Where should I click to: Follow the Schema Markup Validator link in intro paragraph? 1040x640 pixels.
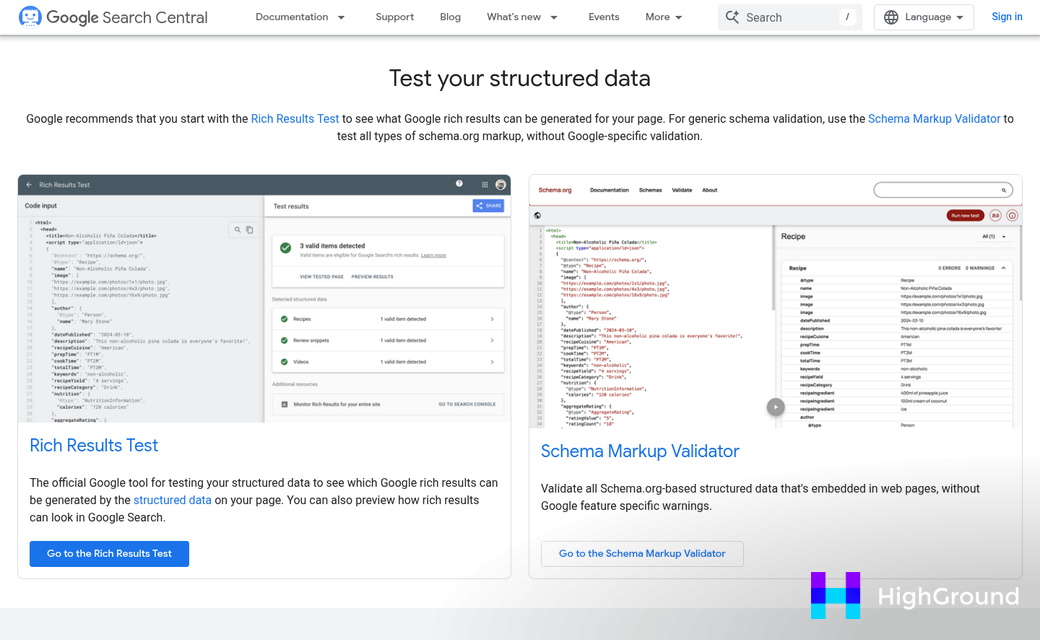(934, 119)
